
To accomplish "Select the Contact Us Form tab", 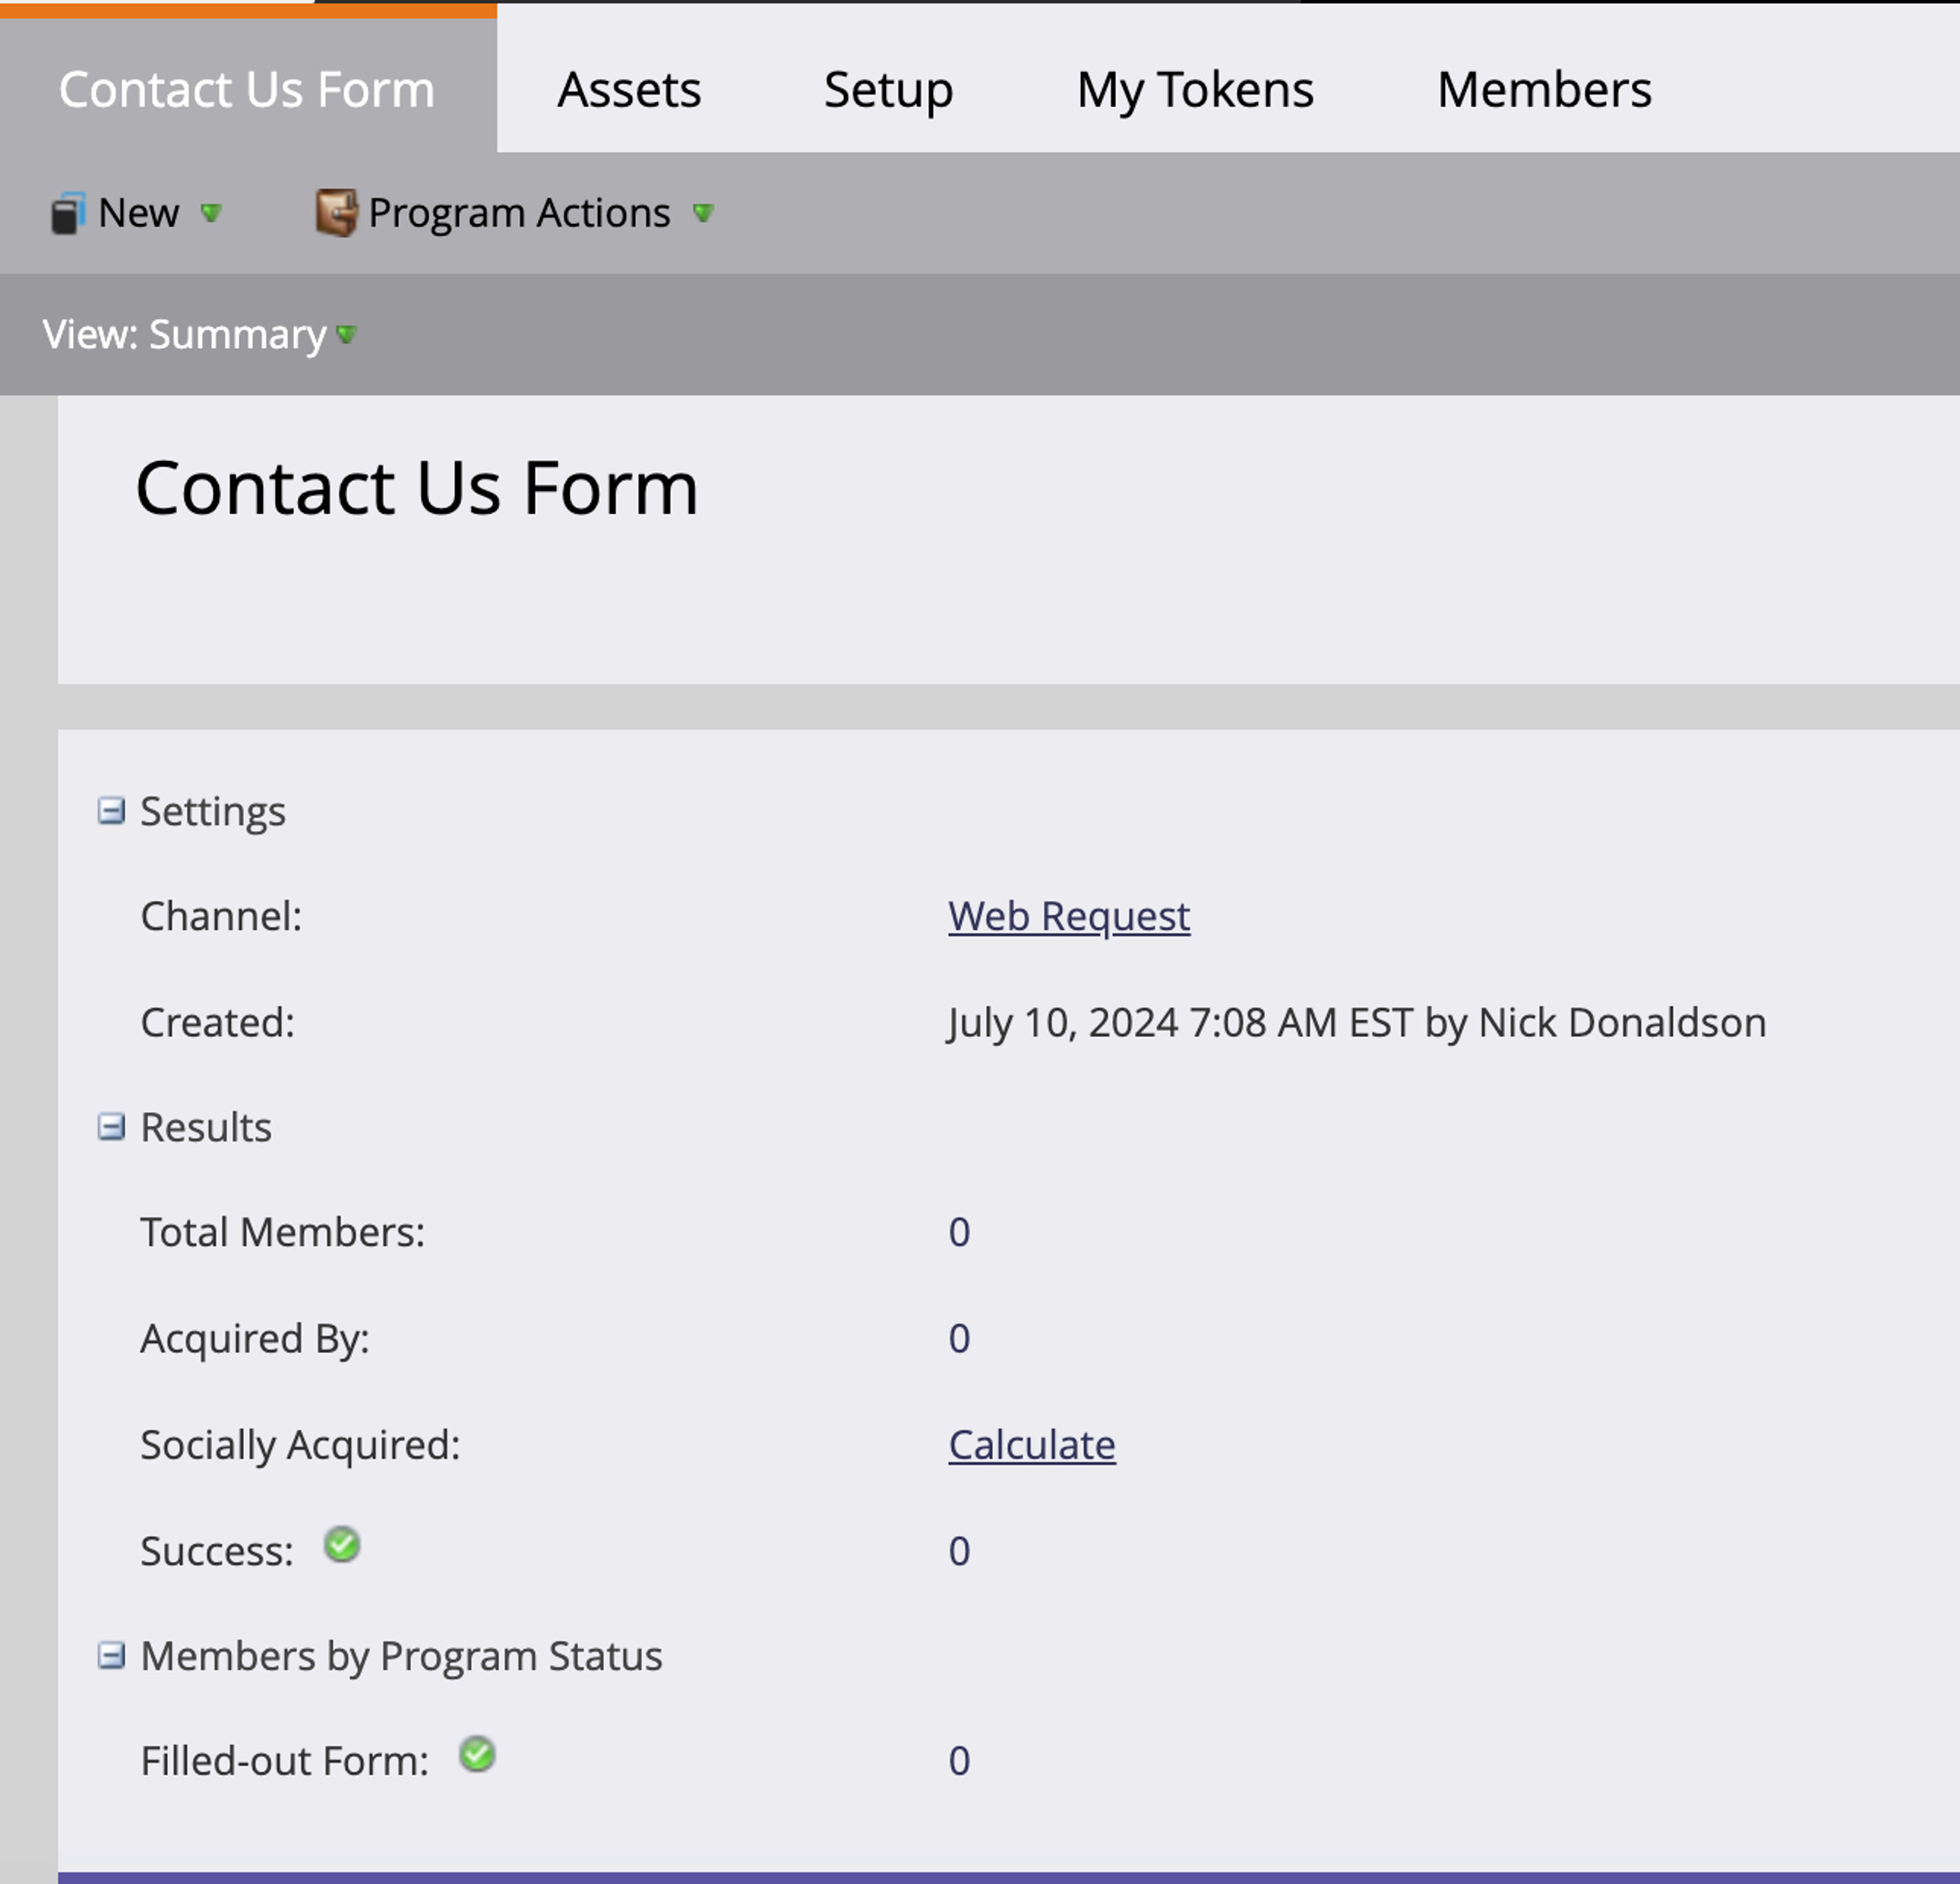I will (x=247, y=90).
